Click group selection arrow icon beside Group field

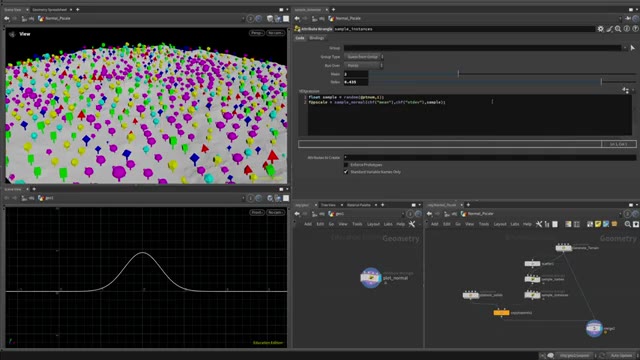[x=632, y=48]
